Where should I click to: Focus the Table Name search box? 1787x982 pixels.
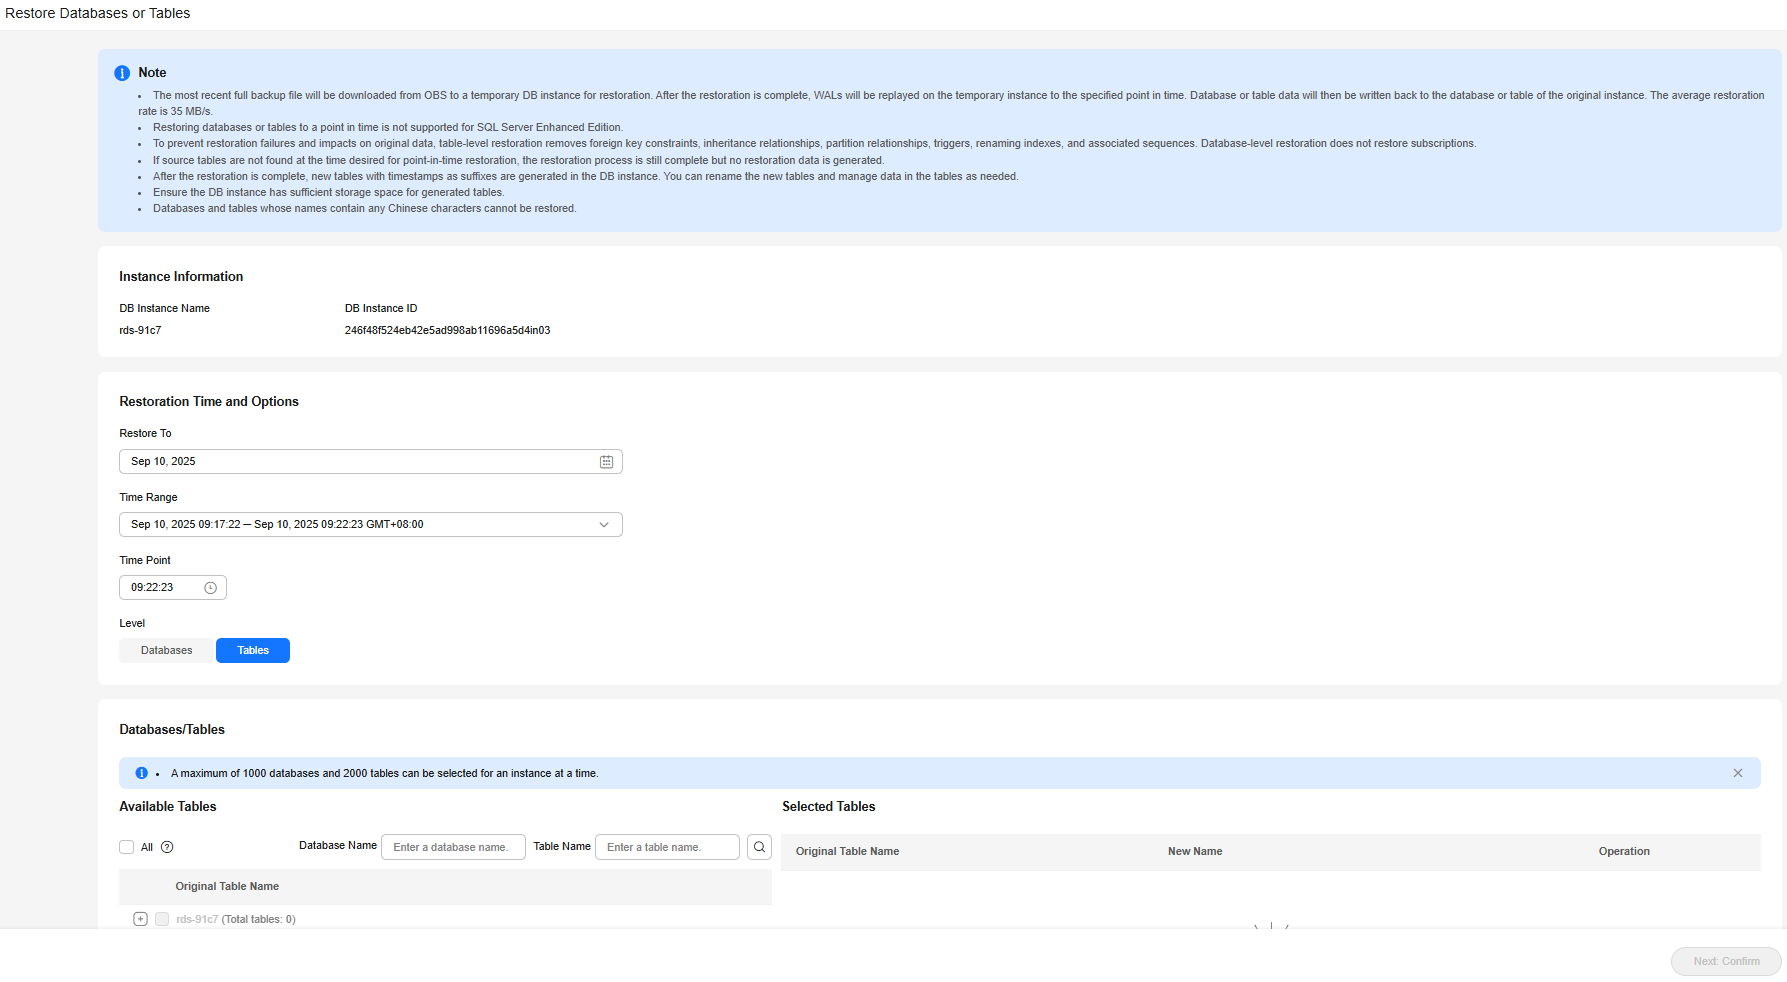click(667, 847)
